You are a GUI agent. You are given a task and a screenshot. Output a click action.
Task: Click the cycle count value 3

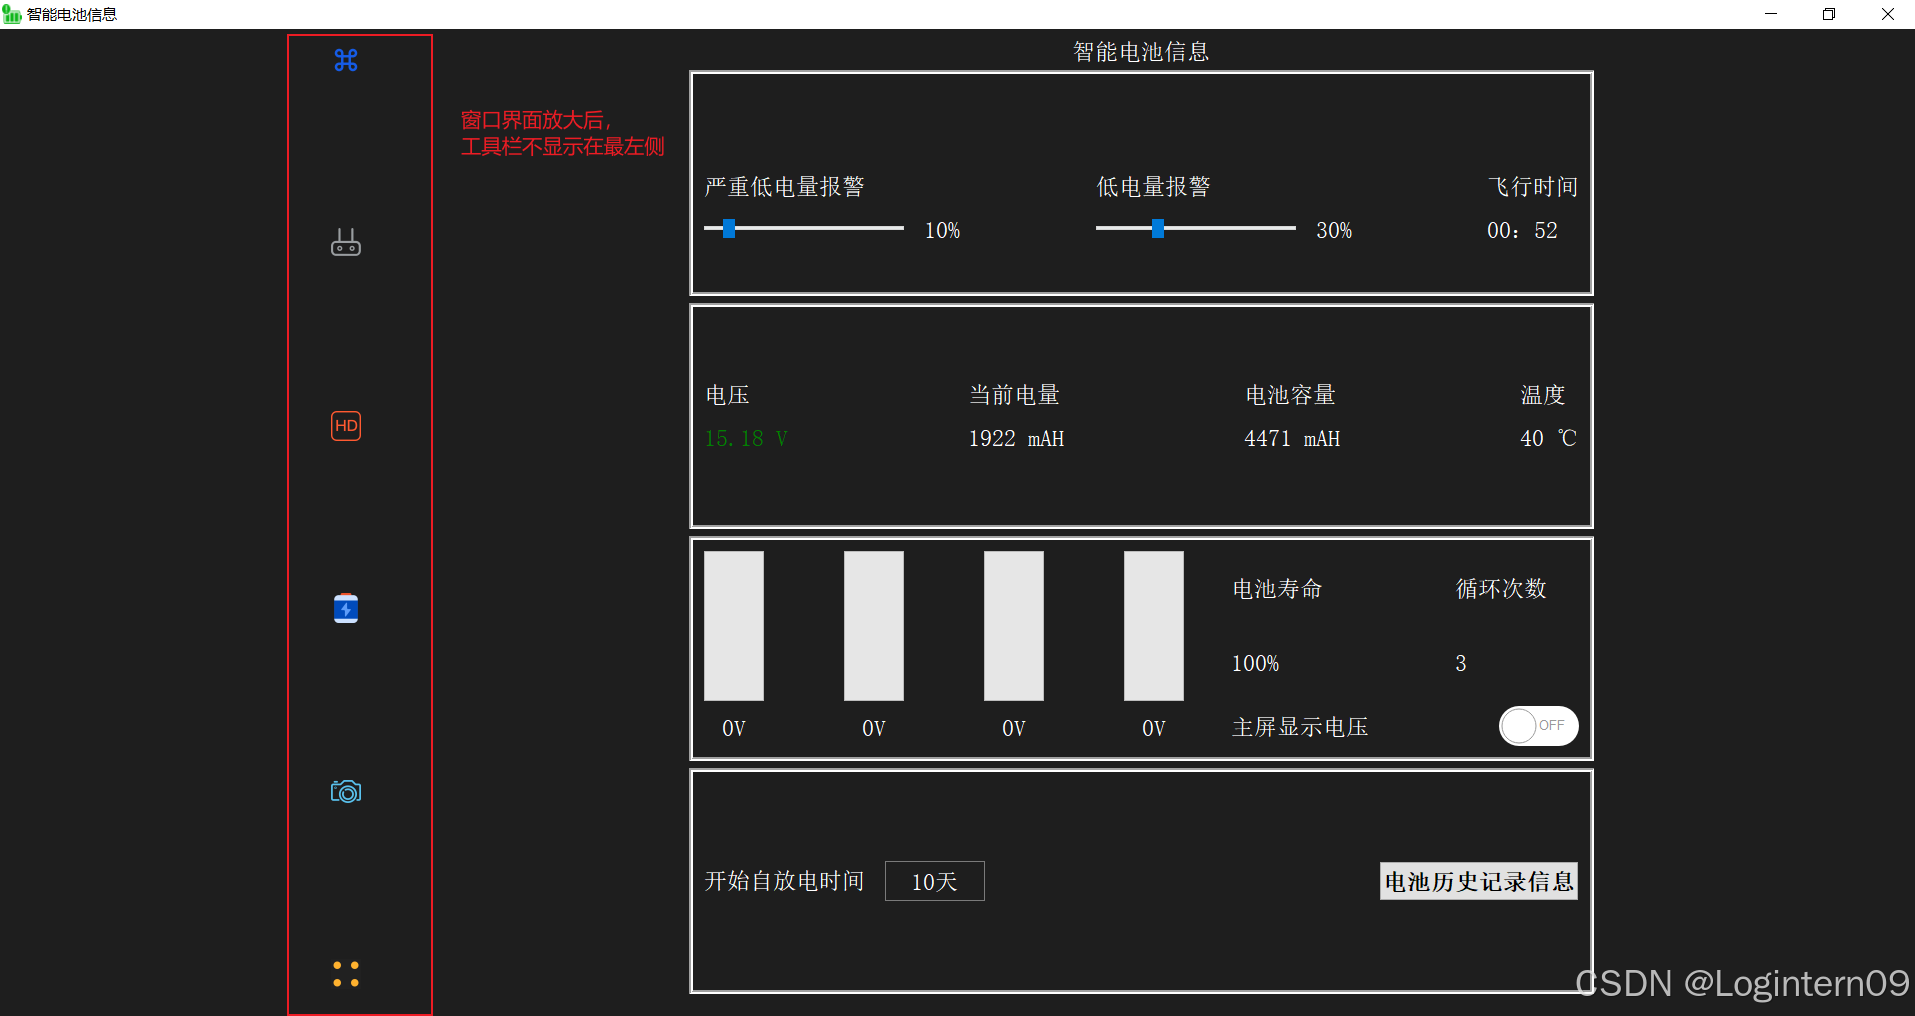coord(1461,664)
